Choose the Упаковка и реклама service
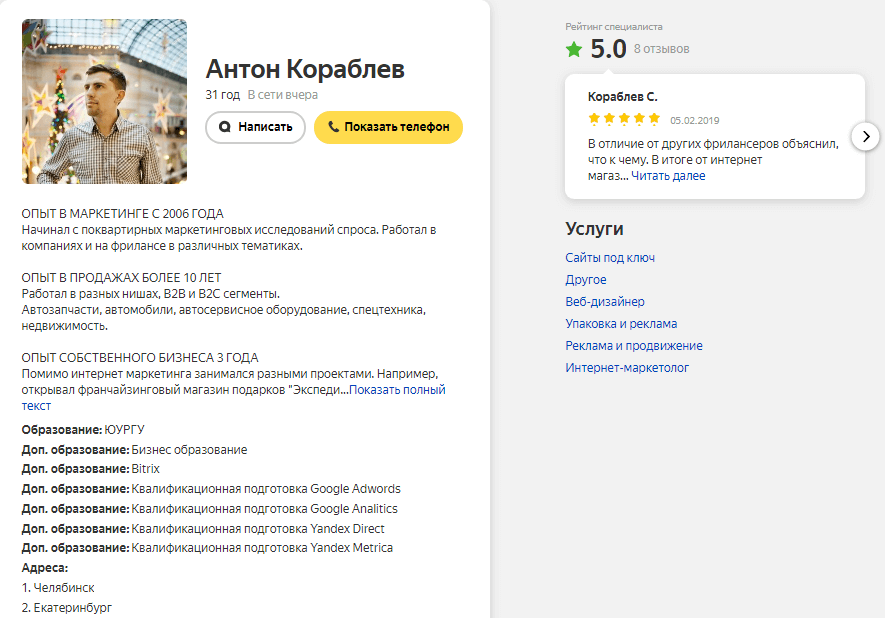 click(x=621, y=324)
